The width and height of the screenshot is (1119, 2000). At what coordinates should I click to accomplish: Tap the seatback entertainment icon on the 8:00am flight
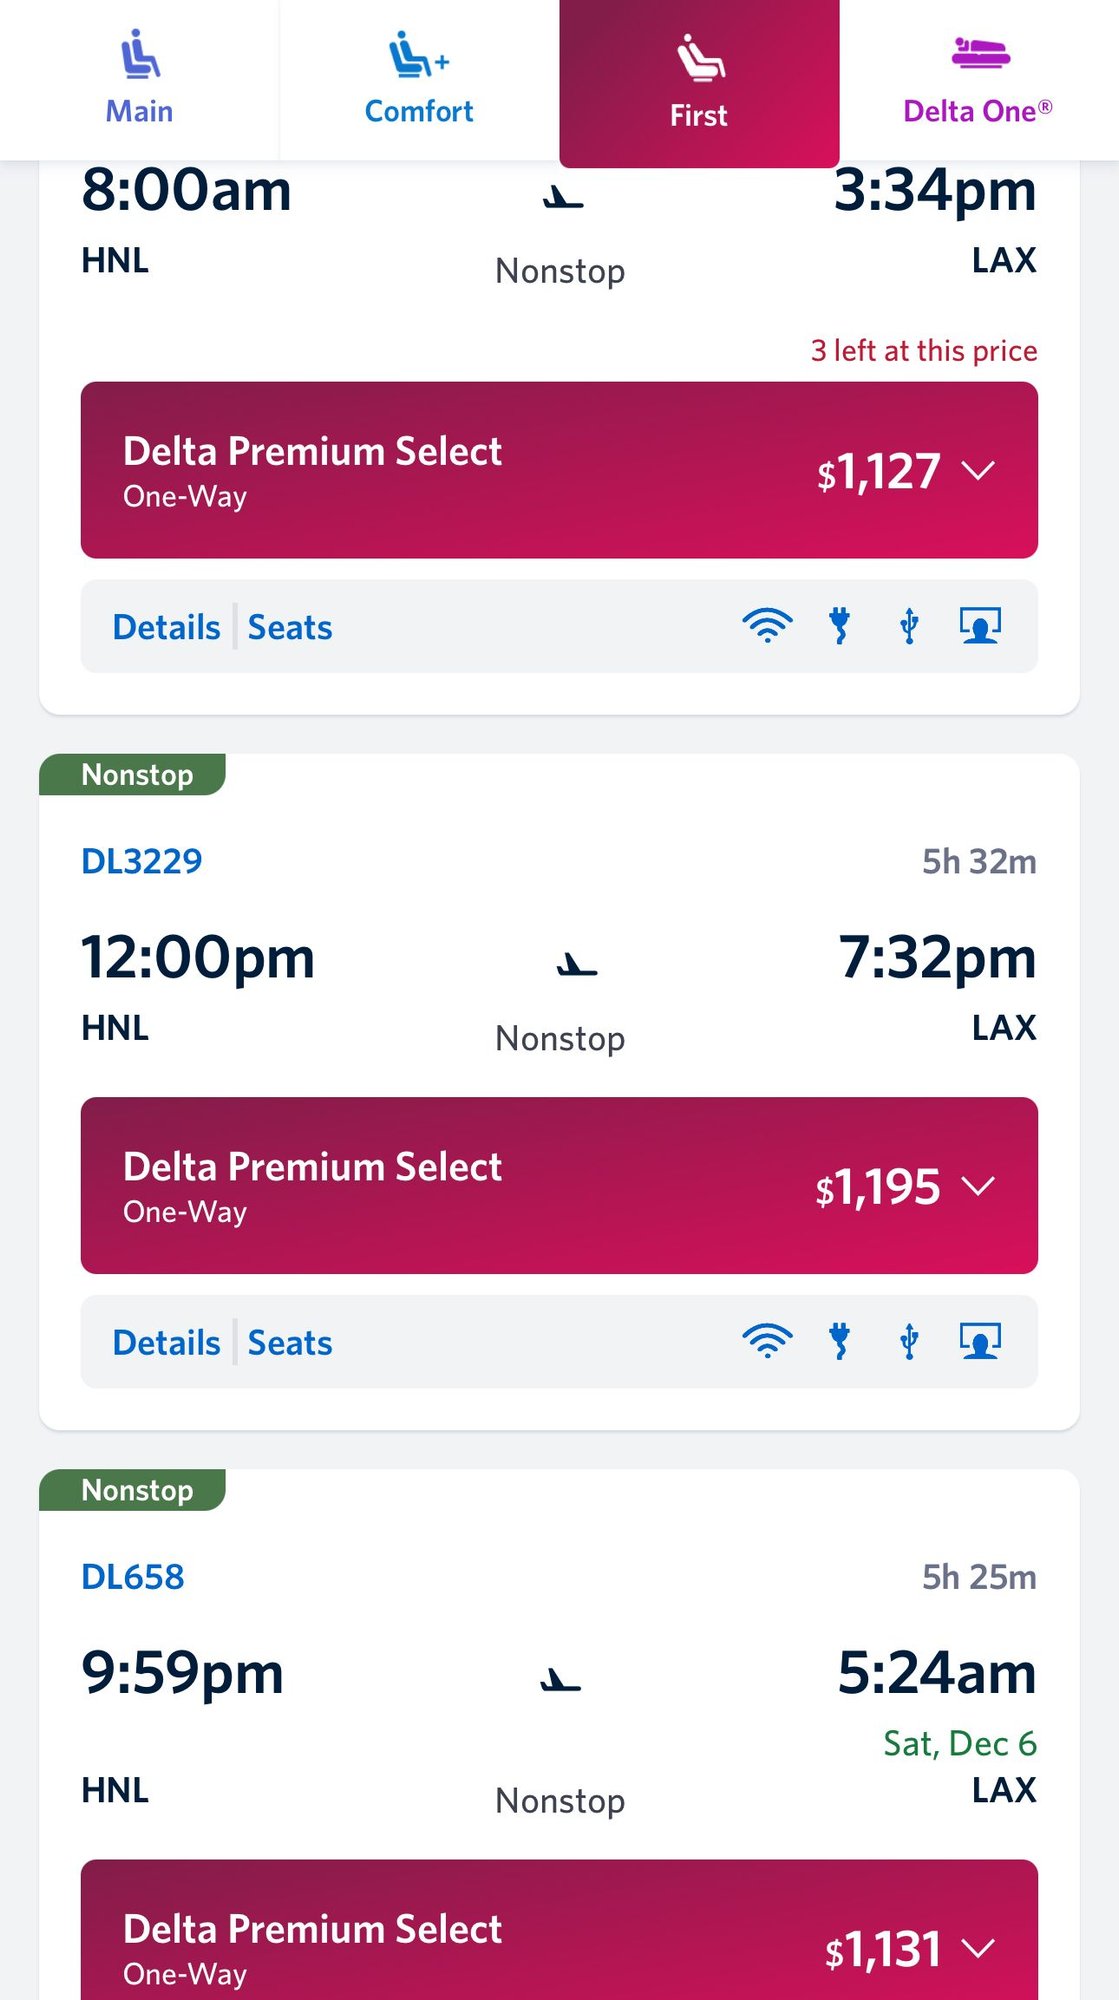coord(980,626)
